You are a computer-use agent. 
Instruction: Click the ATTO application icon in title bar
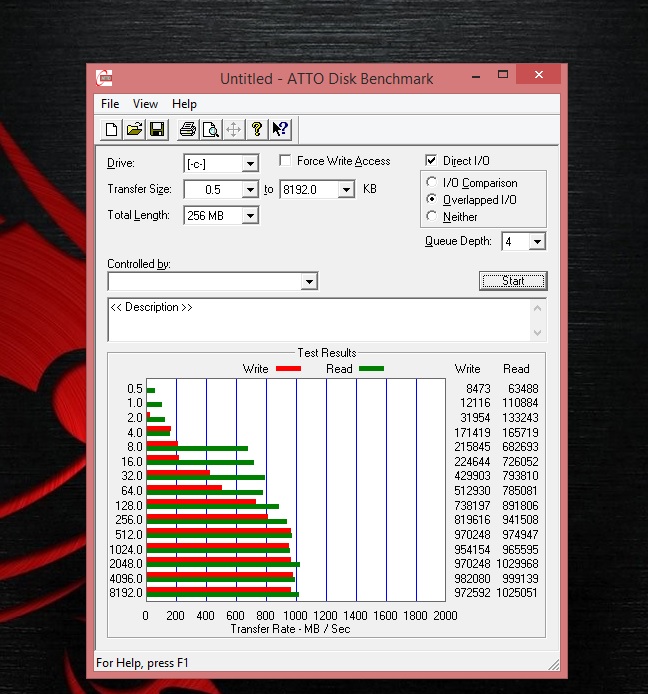pos(104,78)
